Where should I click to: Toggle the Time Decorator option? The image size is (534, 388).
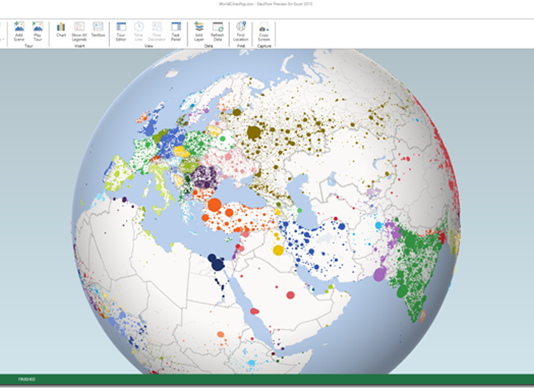(x=157, y=31)
